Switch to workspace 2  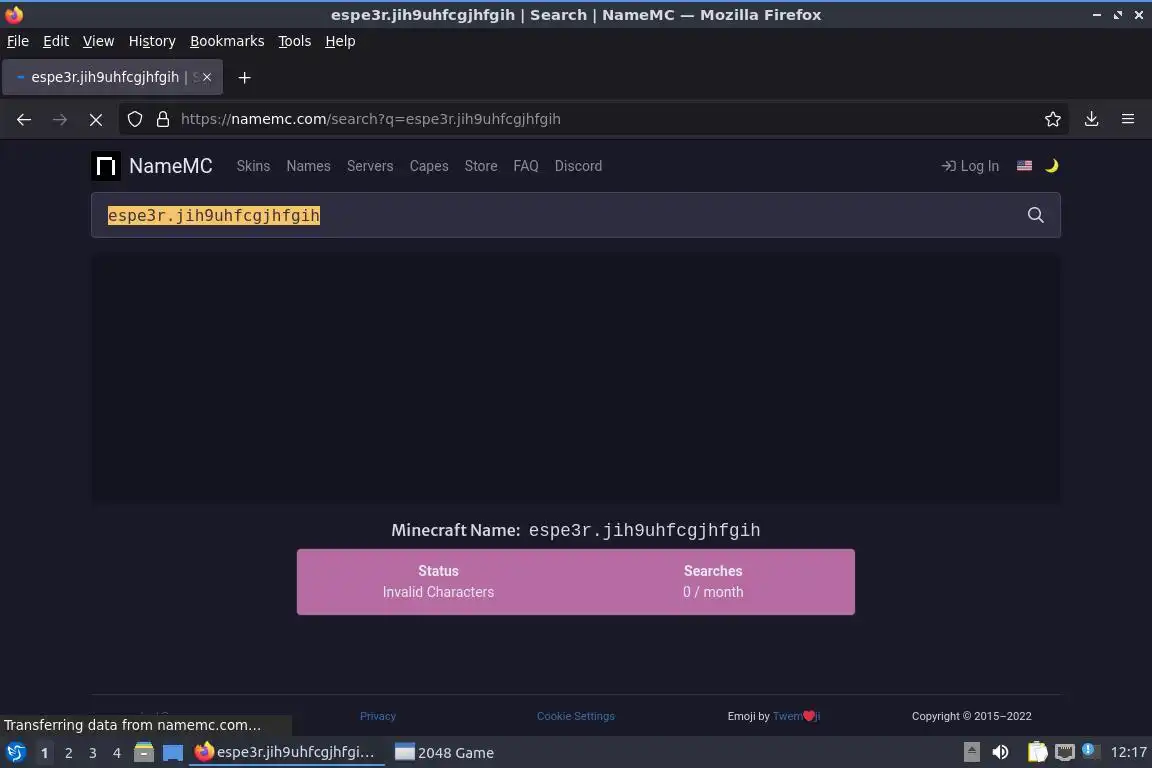[68, 753]
